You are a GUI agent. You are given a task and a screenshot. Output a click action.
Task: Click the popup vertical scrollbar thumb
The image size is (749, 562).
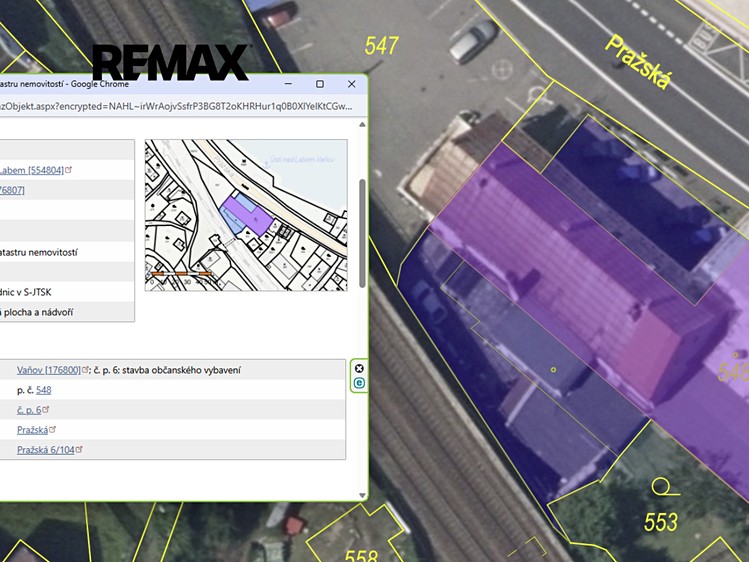(x=362, y=233)
